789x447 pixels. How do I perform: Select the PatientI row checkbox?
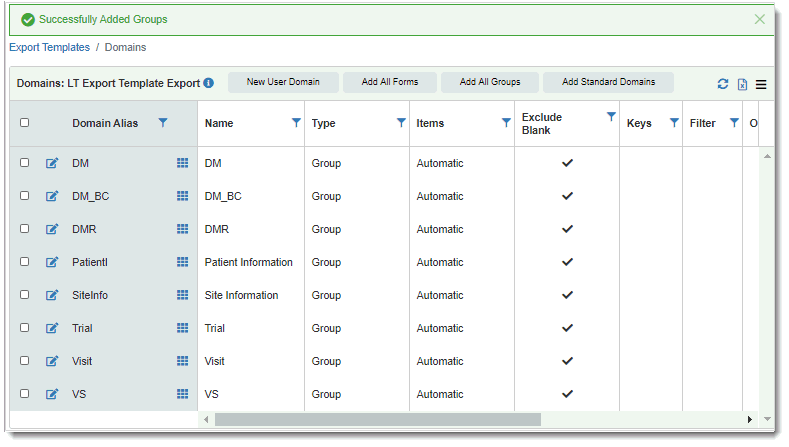[25, 262]
